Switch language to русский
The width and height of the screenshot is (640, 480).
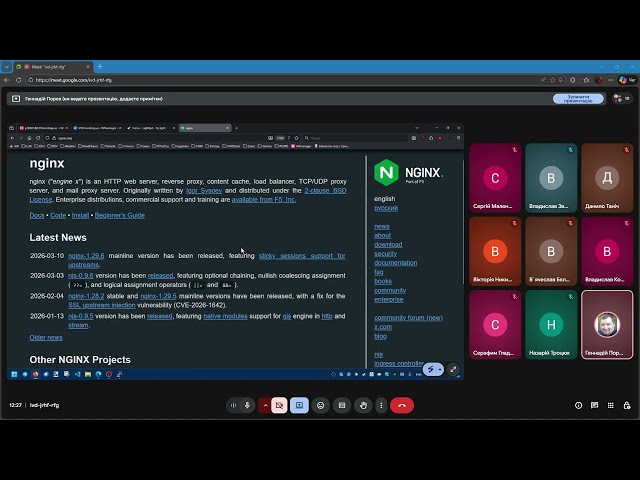386,208
